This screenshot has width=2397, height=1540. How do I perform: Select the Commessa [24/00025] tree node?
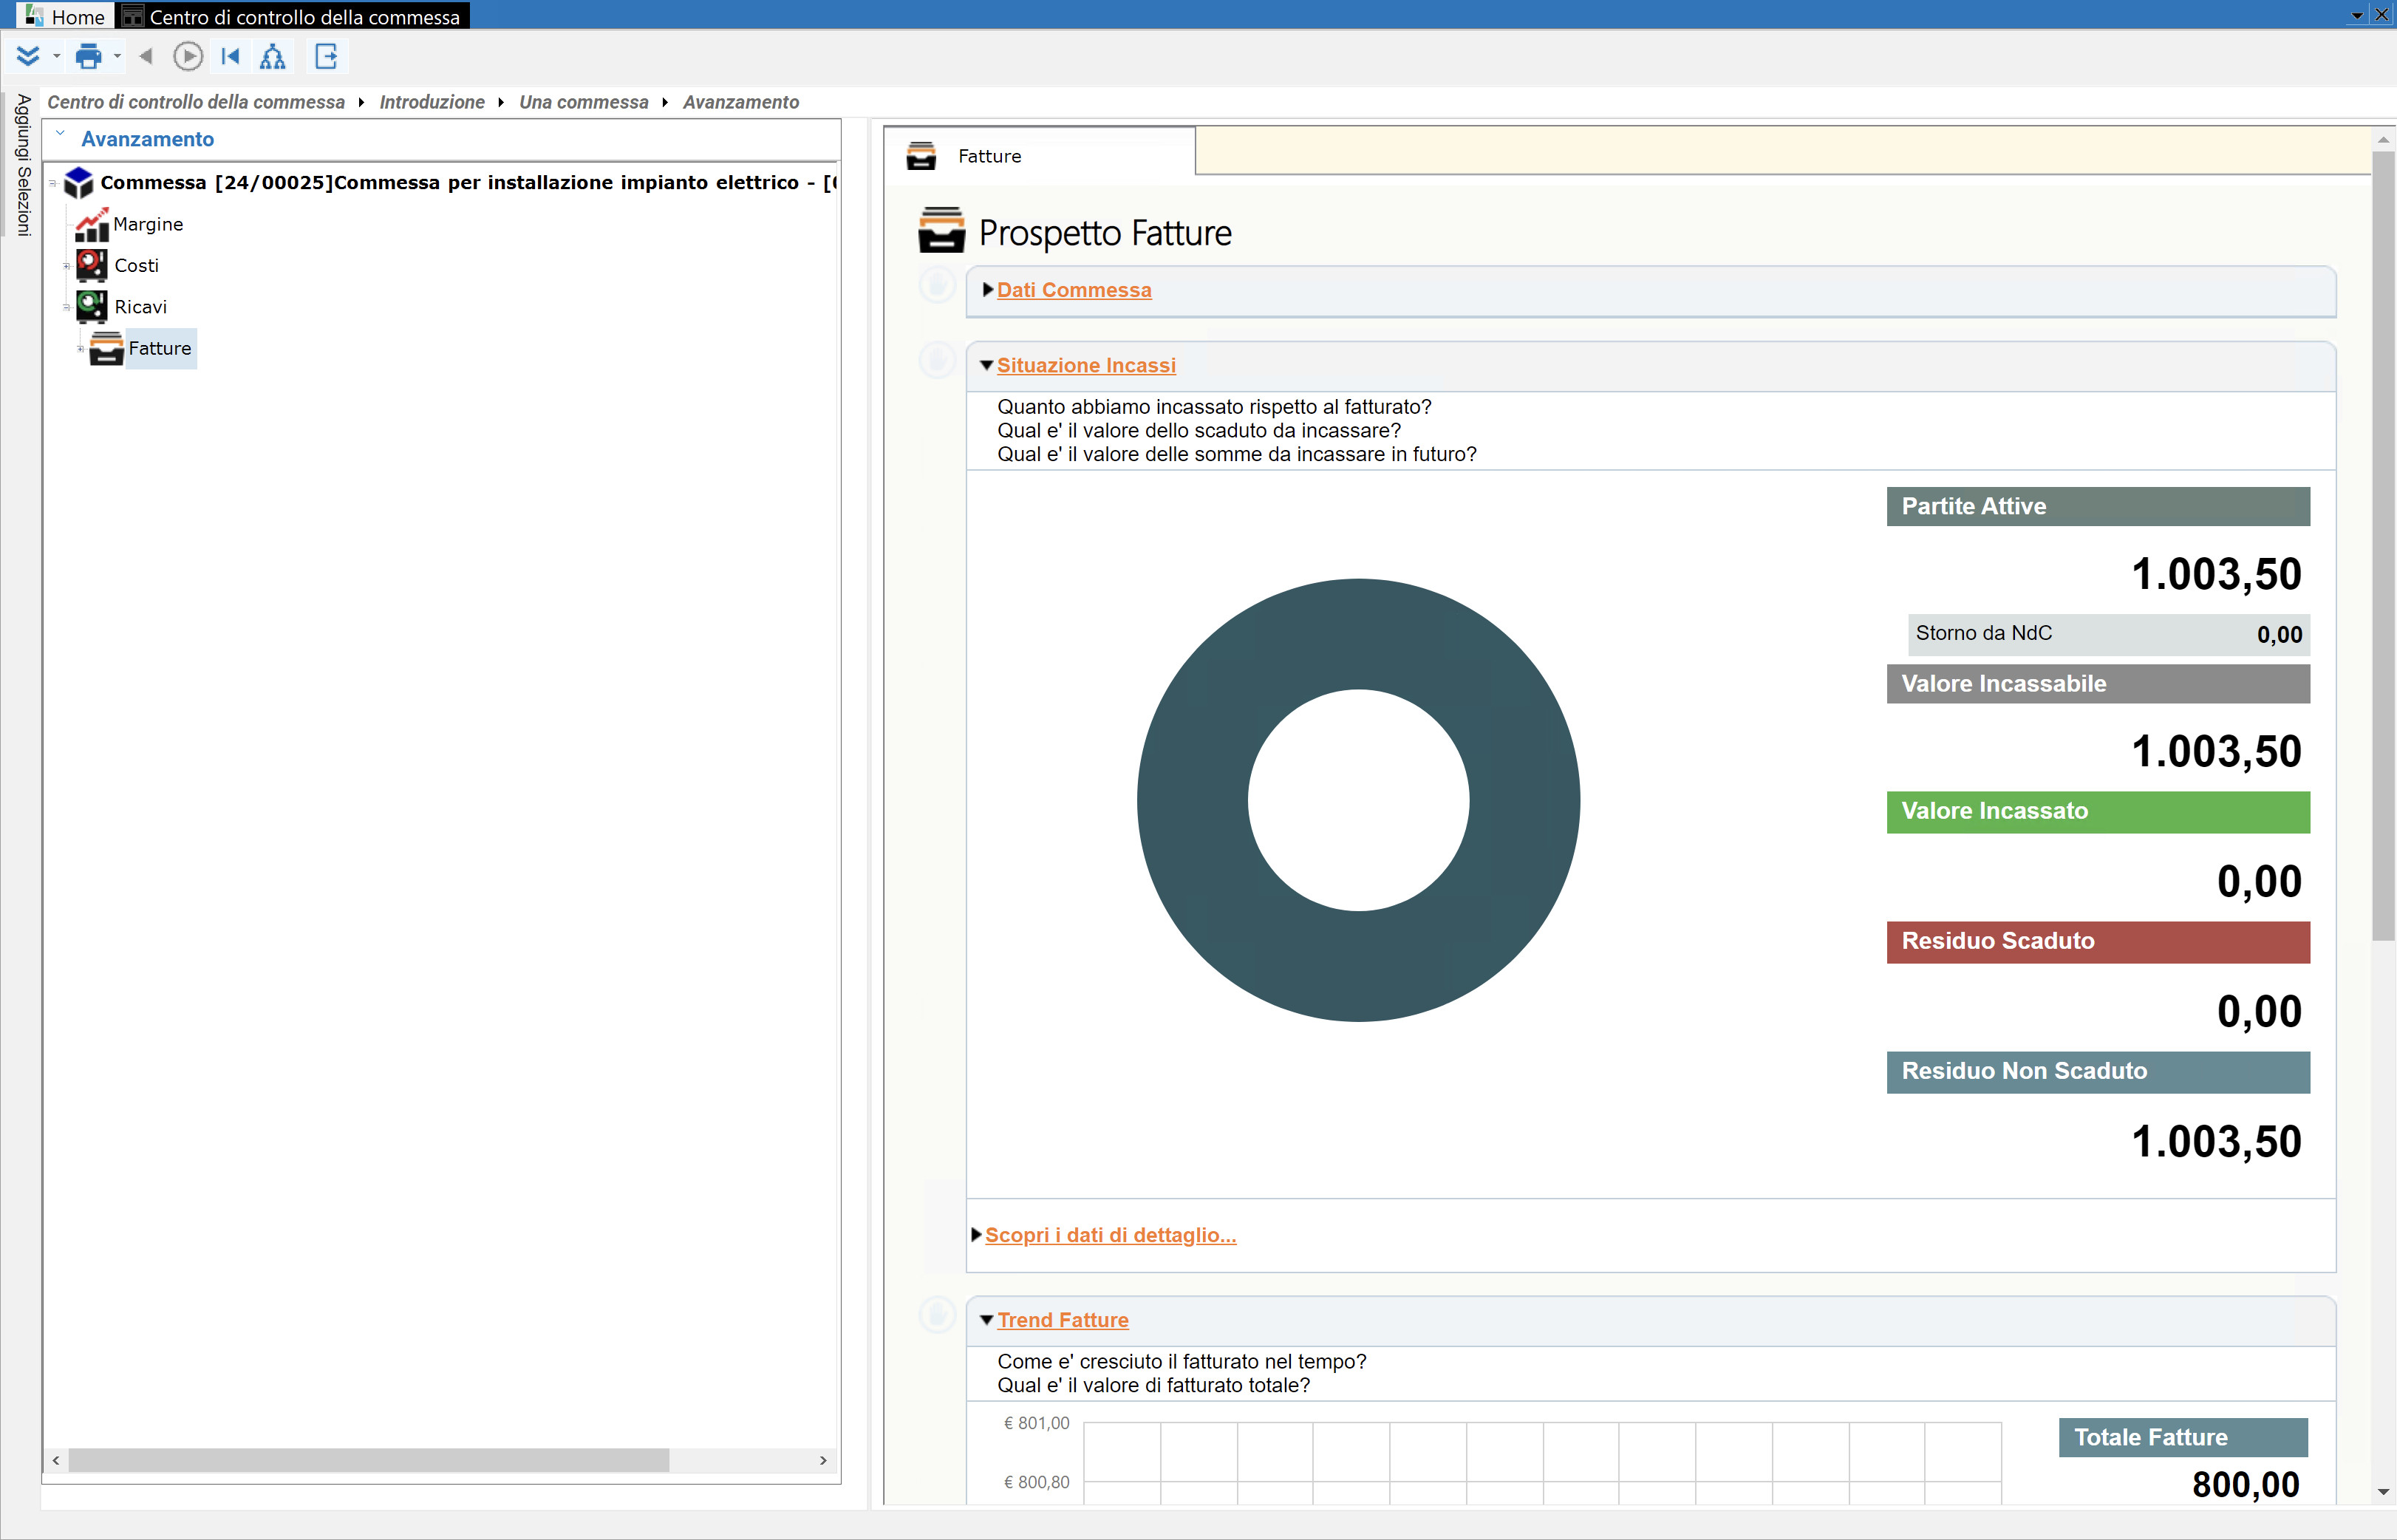tap(468, 182)
